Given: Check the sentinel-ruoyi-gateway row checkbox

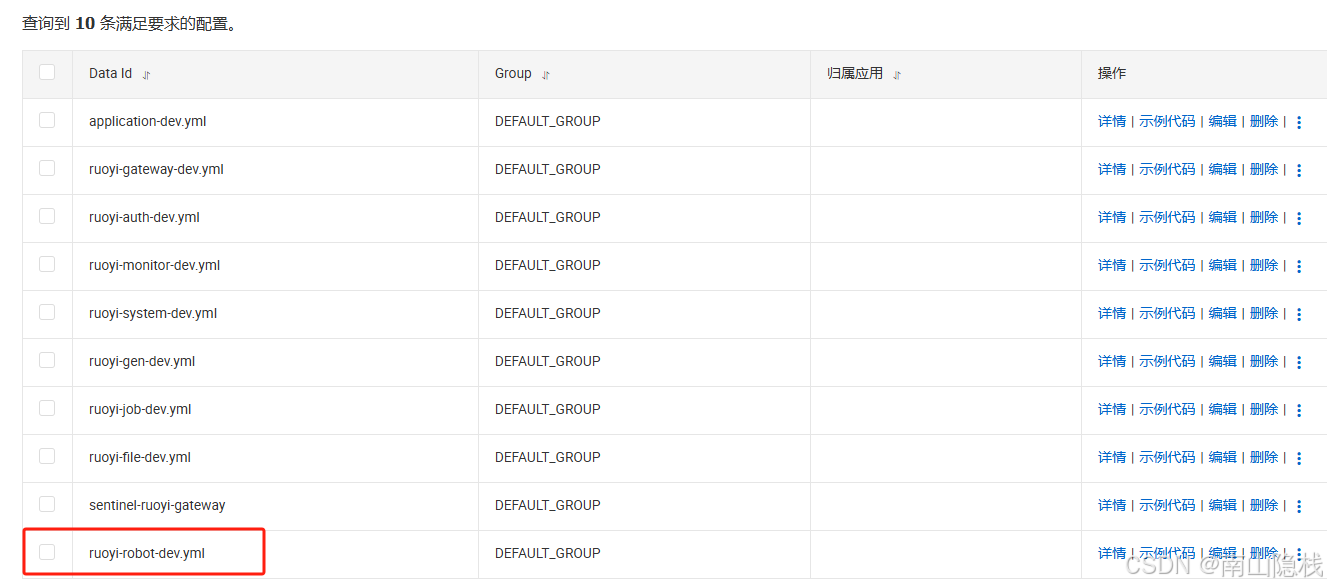Looking at the screenshot, I should coord(47,504).
